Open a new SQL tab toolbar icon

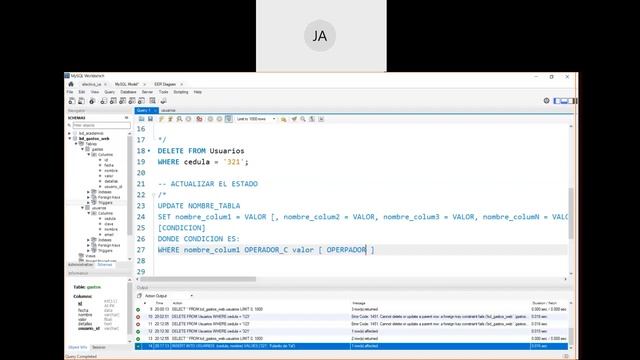72,101
